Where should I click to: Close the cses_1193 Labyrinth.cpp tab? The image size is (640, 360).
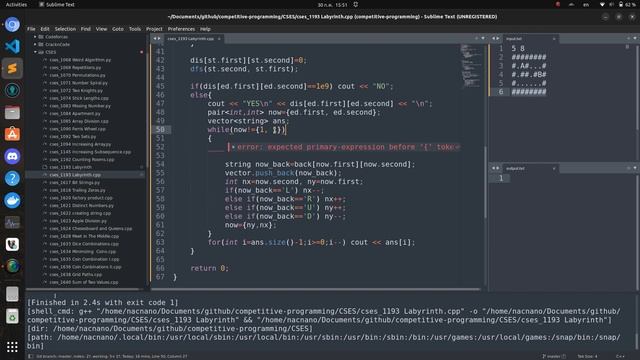(x=219, y=39)
